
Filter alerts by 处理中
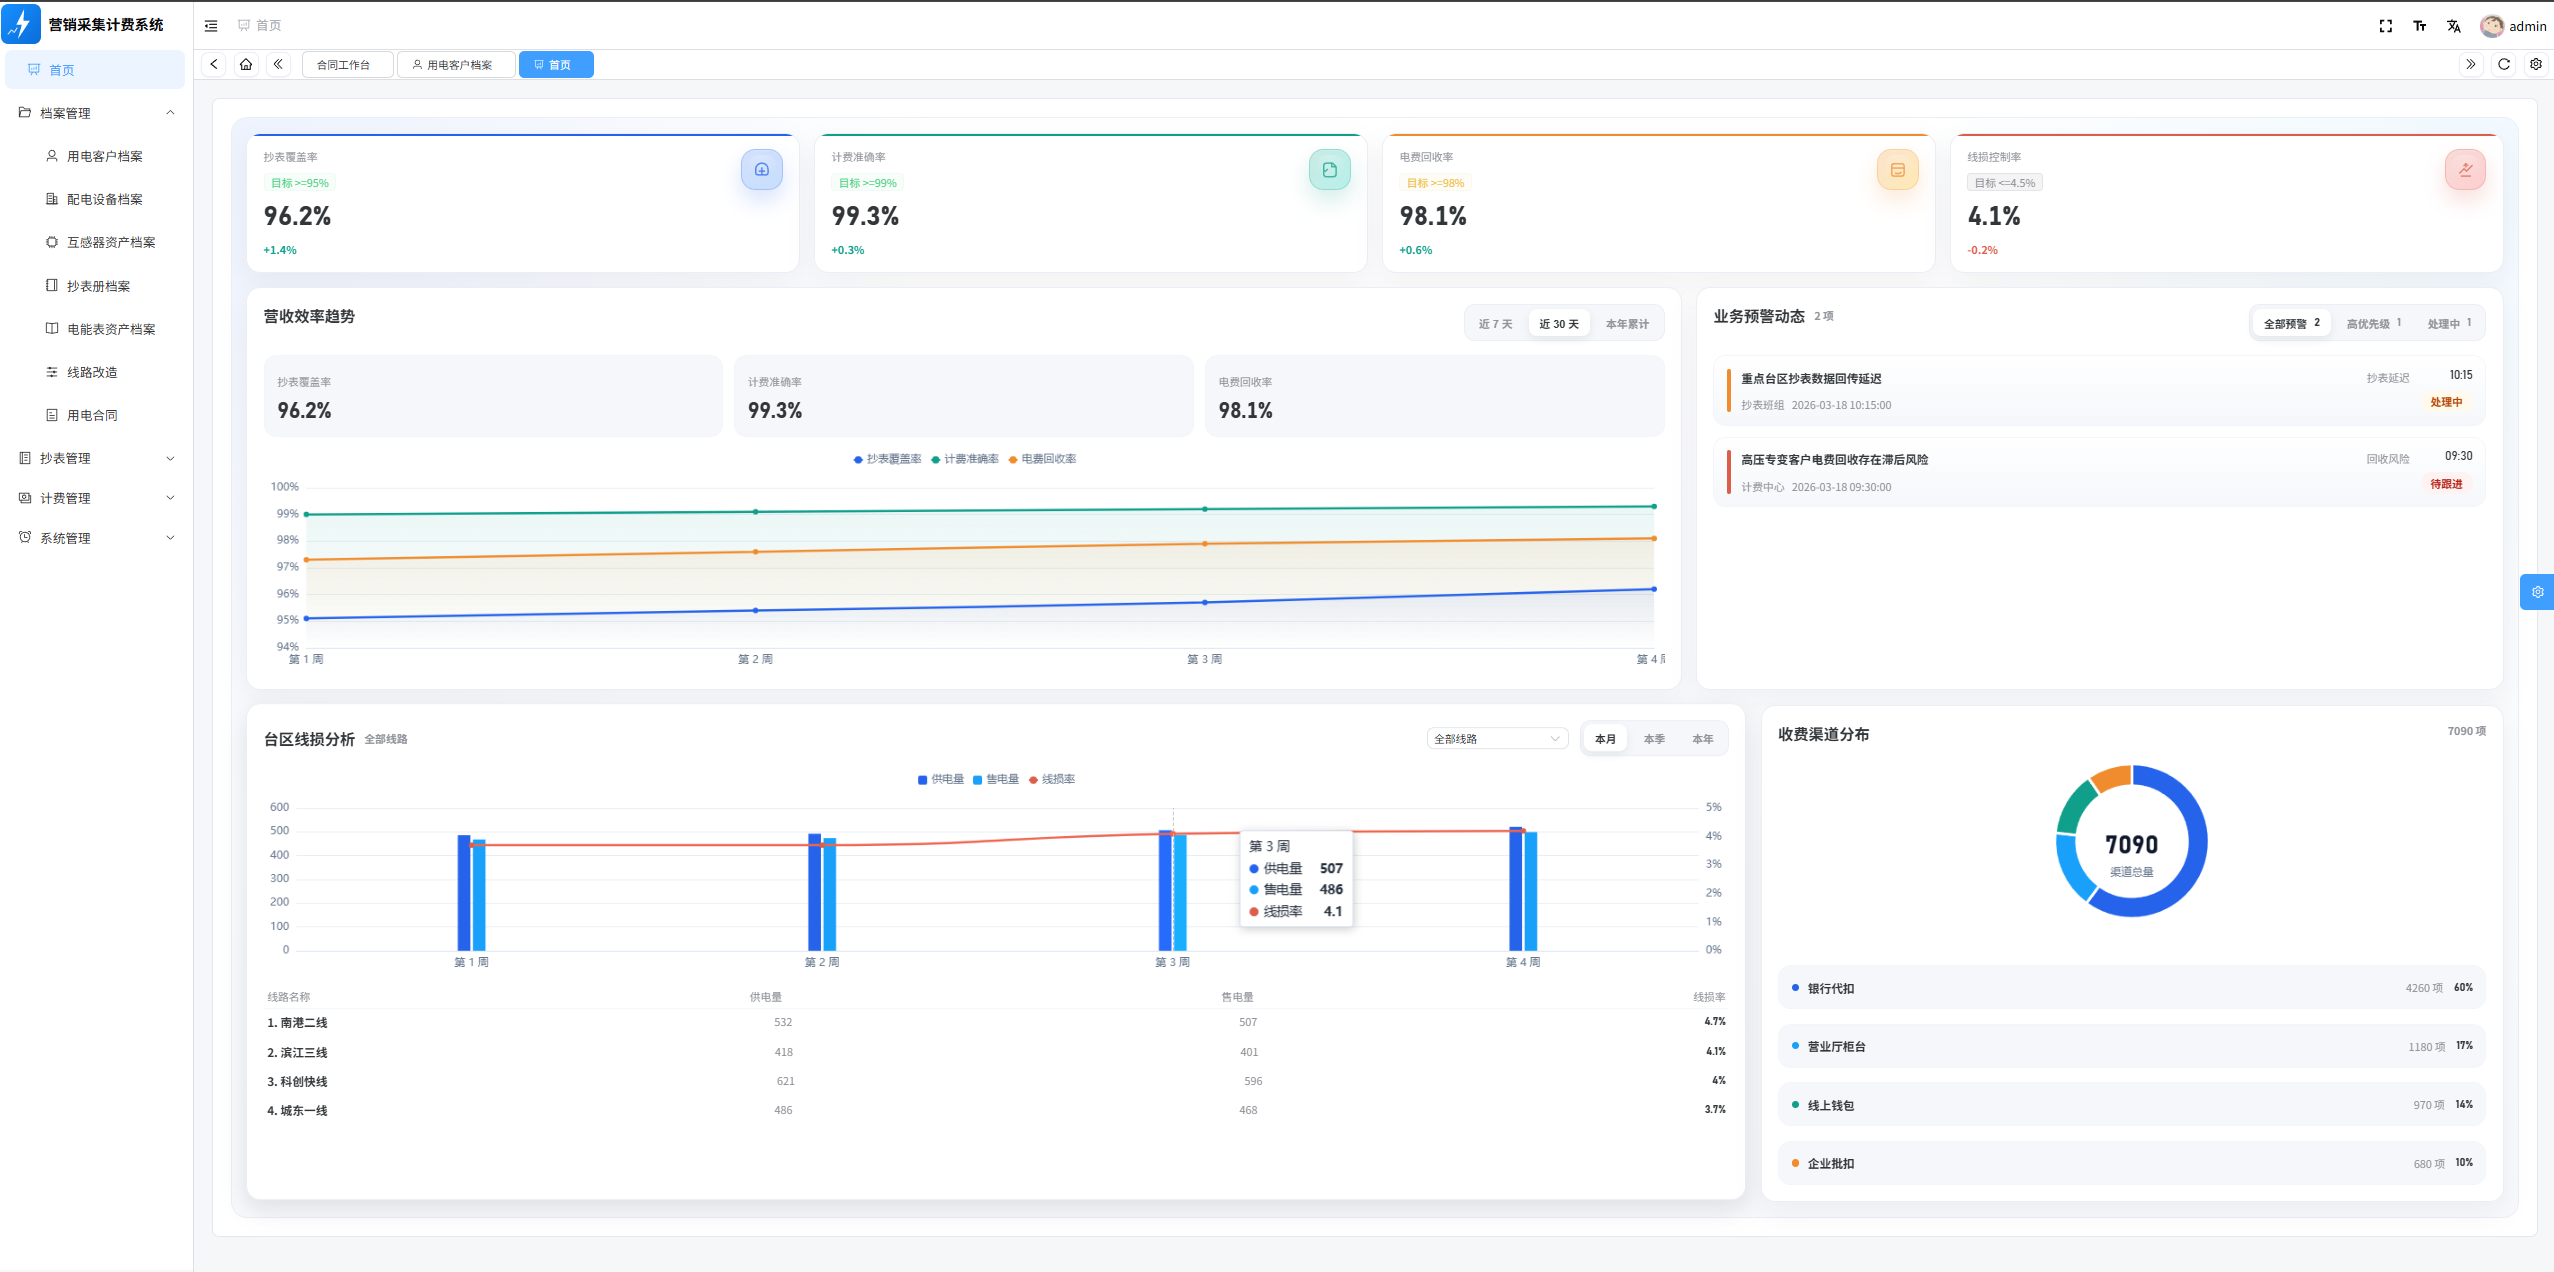2450,324
